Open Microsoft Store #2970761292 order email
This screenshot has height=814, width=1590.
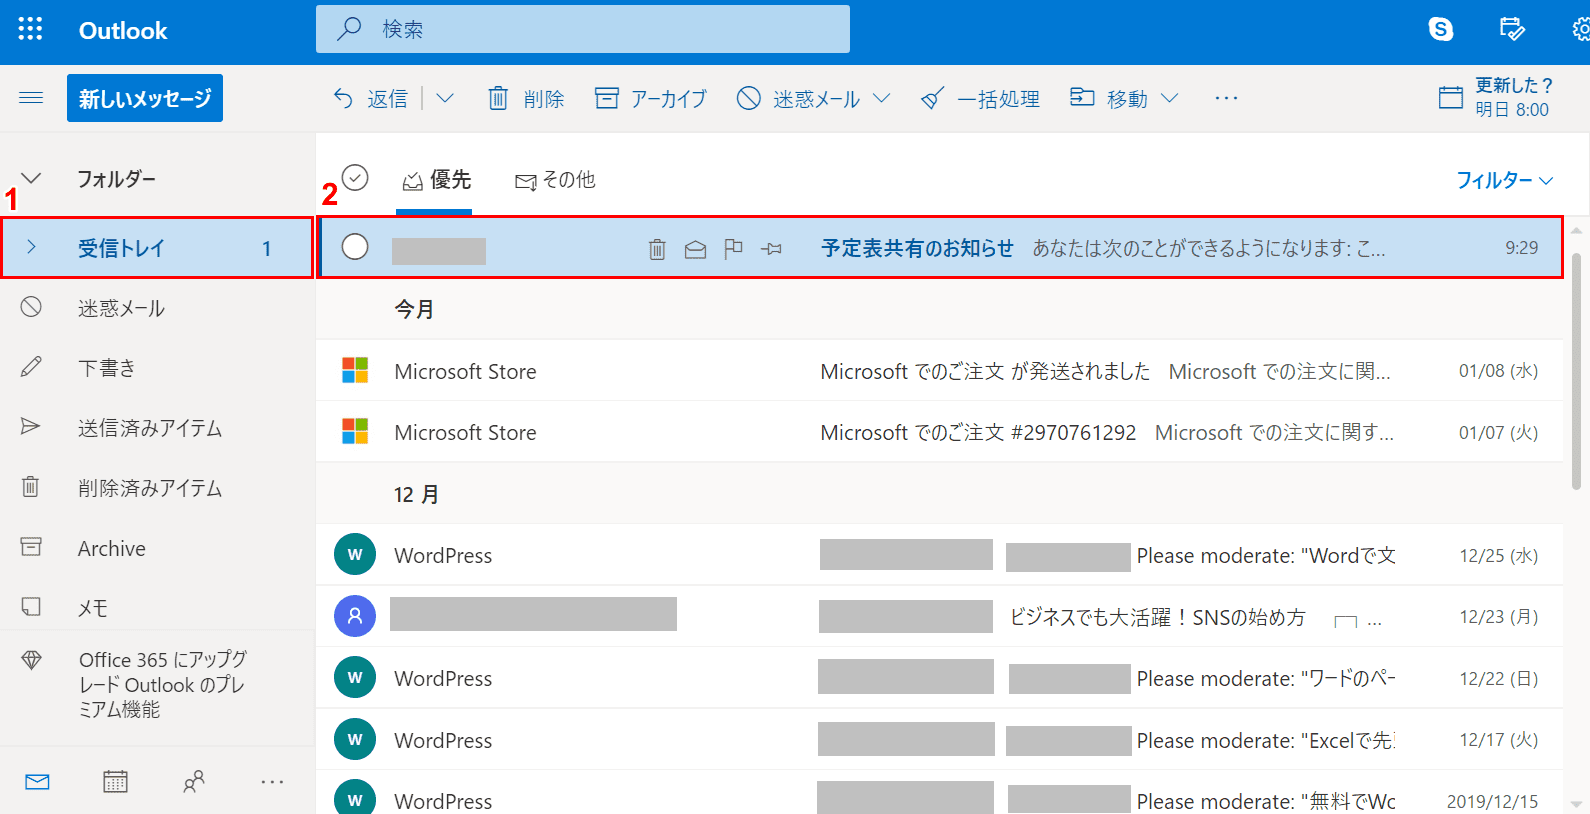coord(940,432)
